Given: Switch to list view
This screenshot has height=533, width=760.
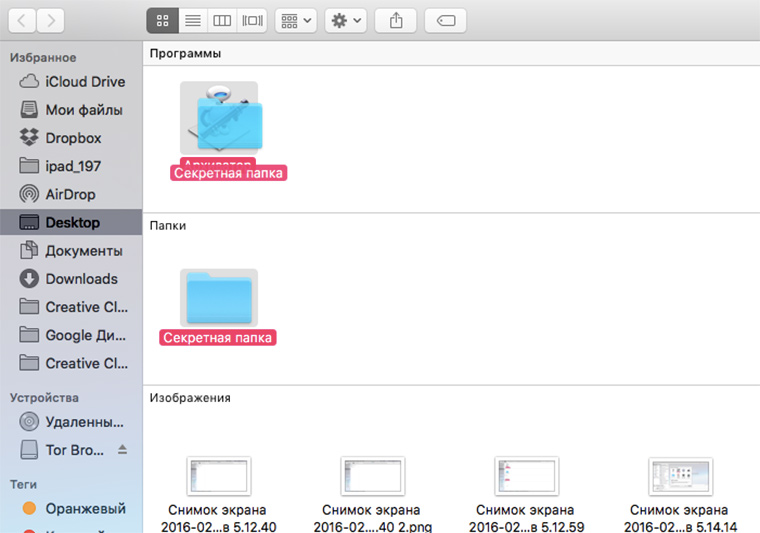Looking at the screenshot, I should tap(193, 21).
